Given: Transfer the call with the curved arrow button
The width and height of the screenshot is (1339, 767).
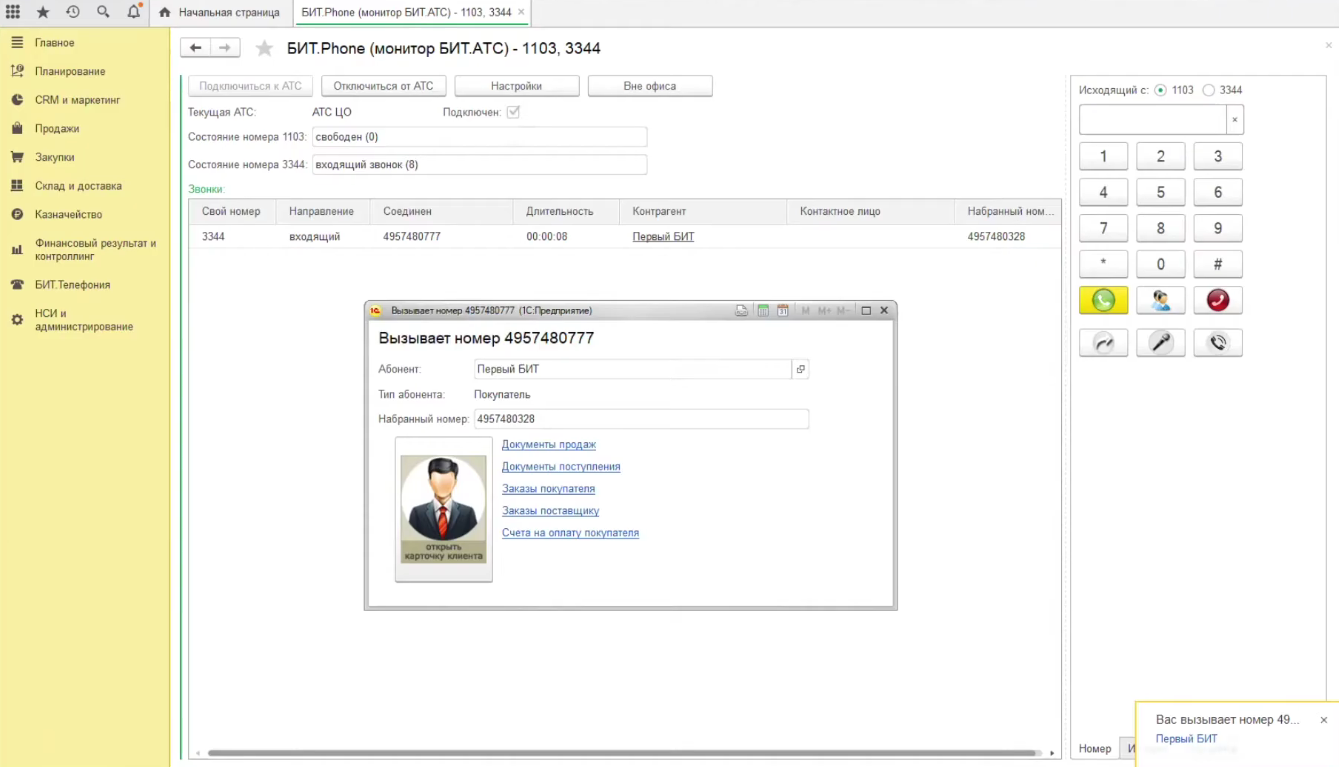Looking at the screenshot, I should click(1103, 343).
